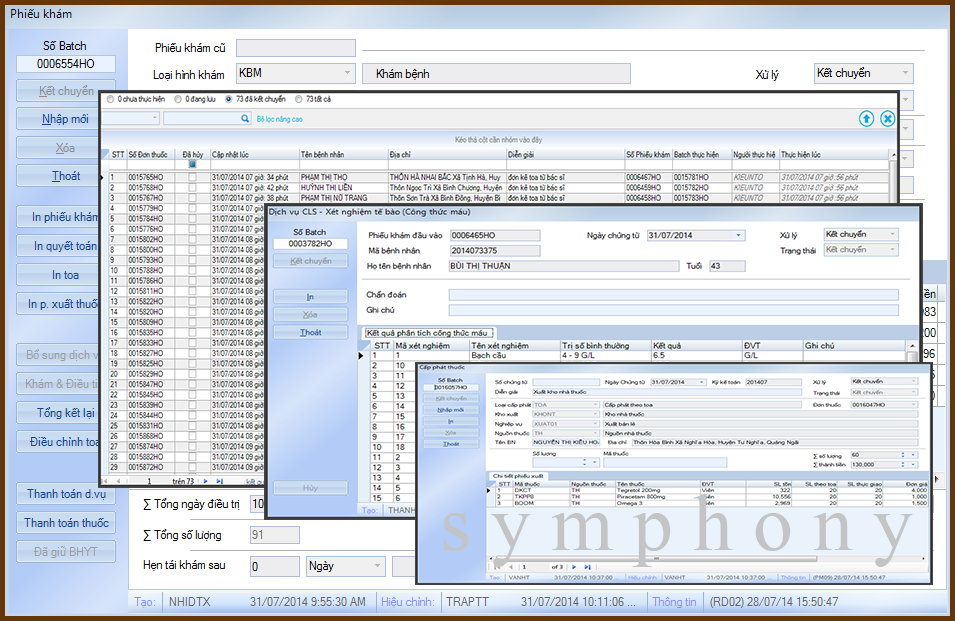Image resolution: width=955 pixels, height=621 pixels.
Task: Open the Ngày unit dropdown beside Hẹn tái khám
Action: click(x=377, y=566)
